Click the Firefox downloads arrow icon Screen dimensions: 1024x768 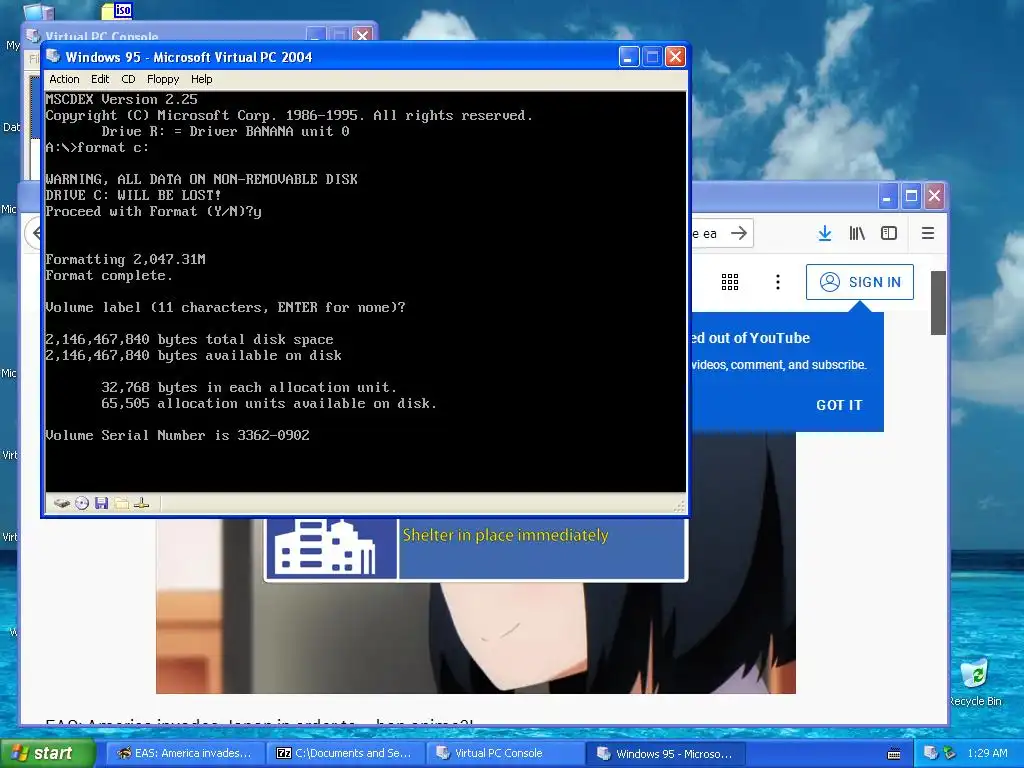coord(825,233)
